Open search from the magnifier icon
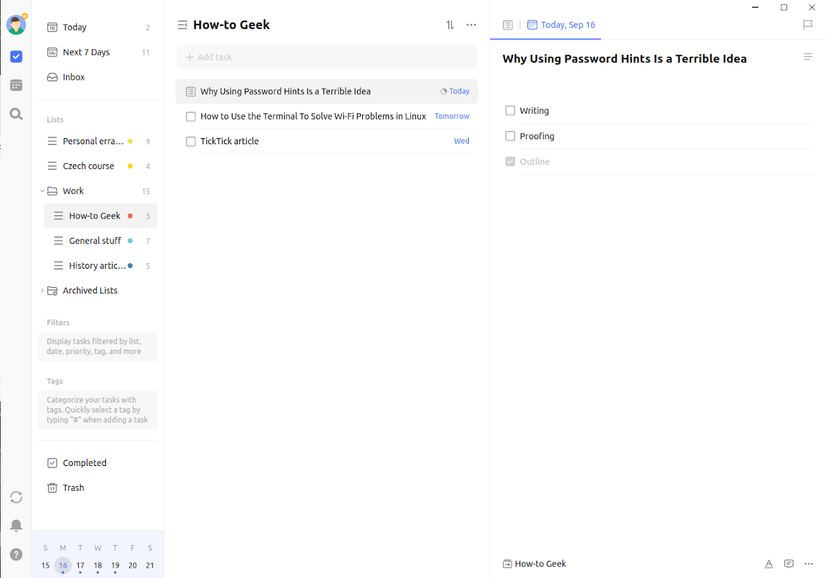Screen dimensions: 825x578 (16, 114)
